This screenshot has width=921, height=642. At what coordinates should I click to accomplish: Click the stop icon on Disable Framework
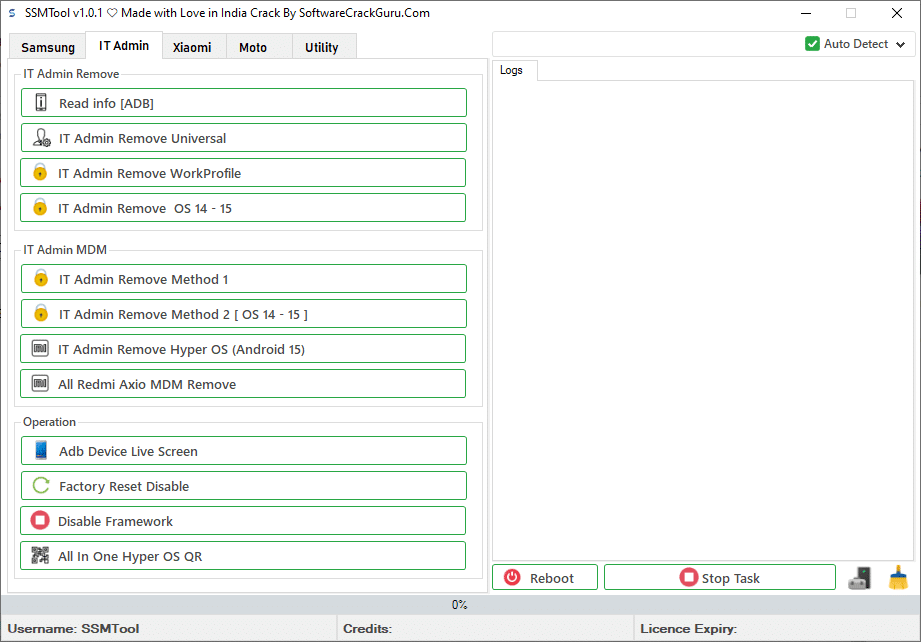click(38, 520)
